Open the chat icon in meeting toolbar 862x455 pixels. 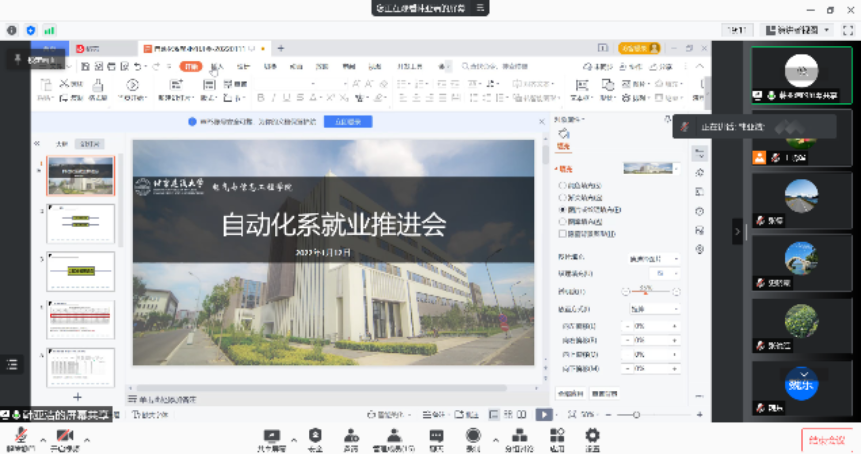click(436, 436)
